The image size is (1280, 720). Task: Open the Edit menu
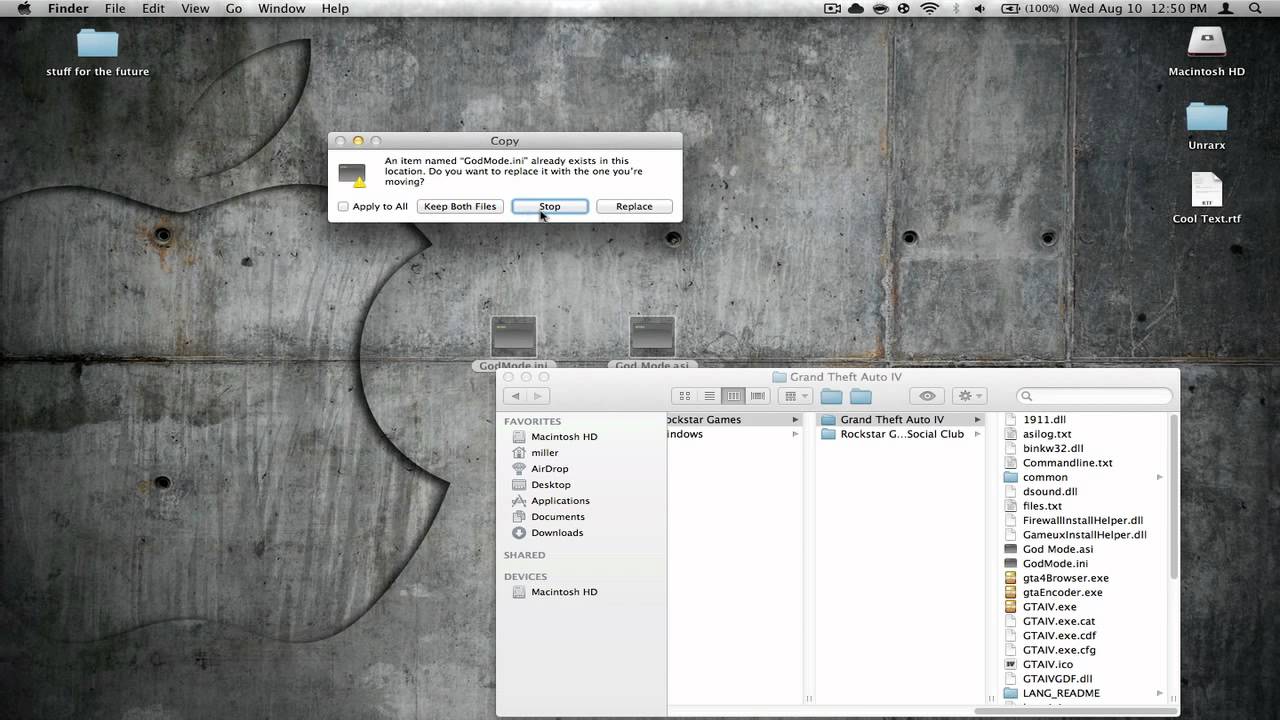(153, 9)
